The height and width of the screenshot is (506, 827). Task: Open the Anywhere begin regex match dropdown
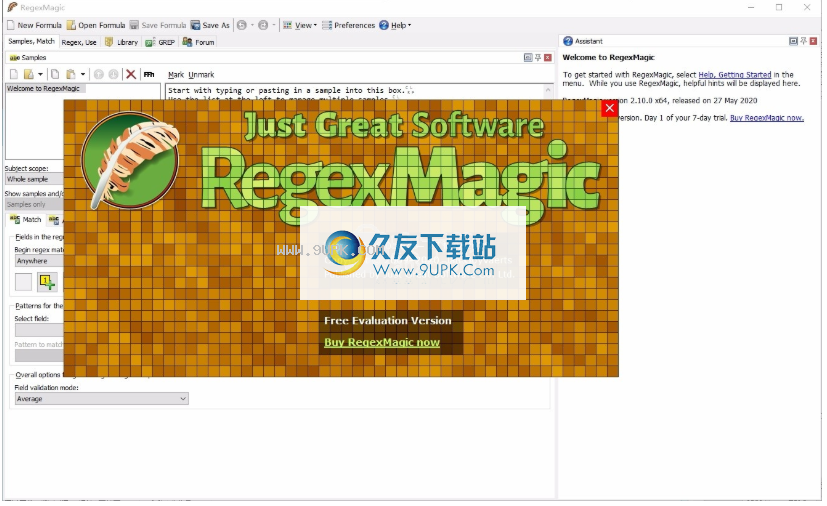tap(39, 261)
